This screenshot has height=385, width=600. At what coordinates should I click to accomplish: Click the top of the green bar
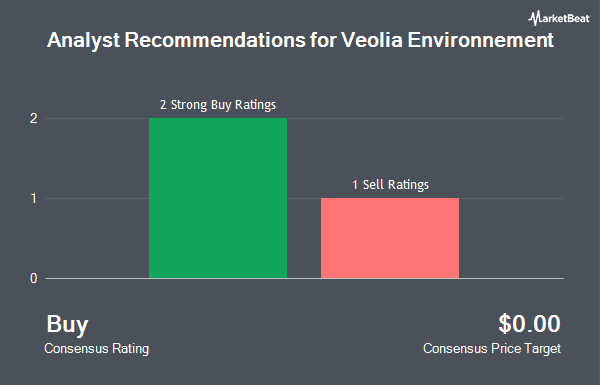218,119
